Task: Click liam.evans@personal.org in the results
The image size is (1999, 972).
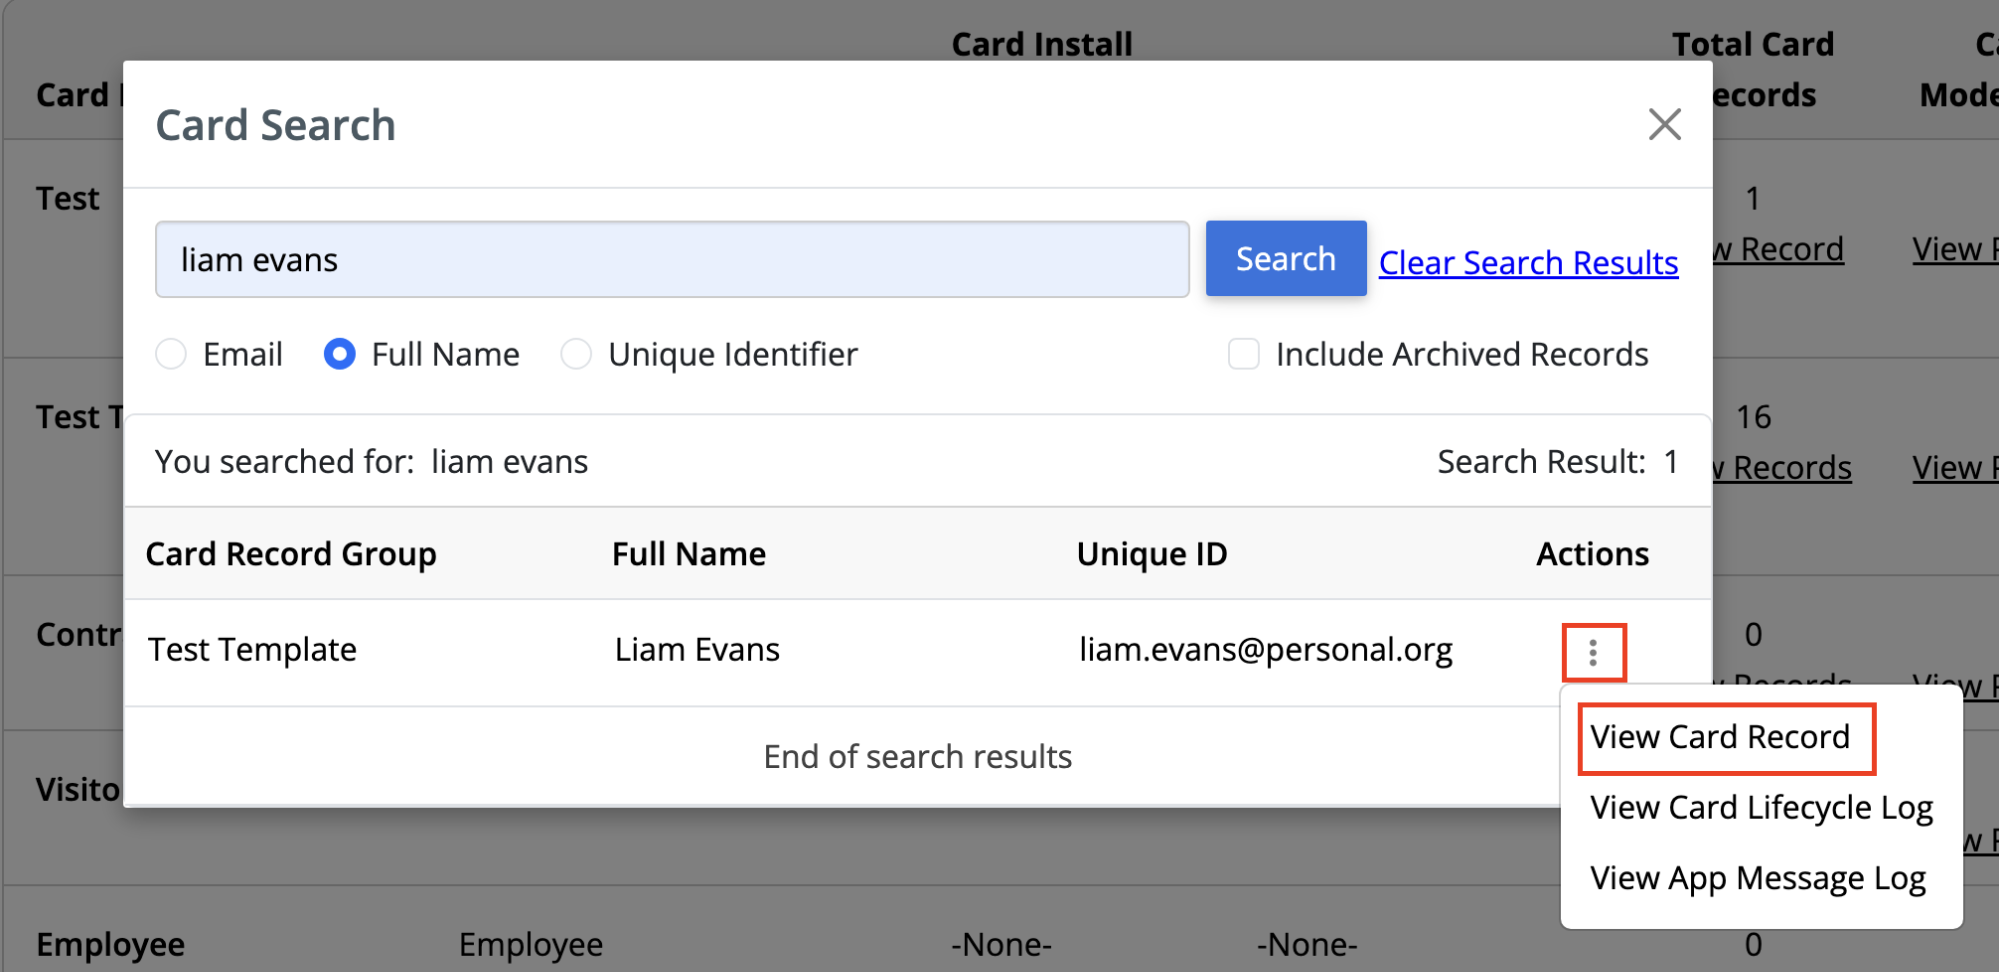Action: pos(1267,649)
